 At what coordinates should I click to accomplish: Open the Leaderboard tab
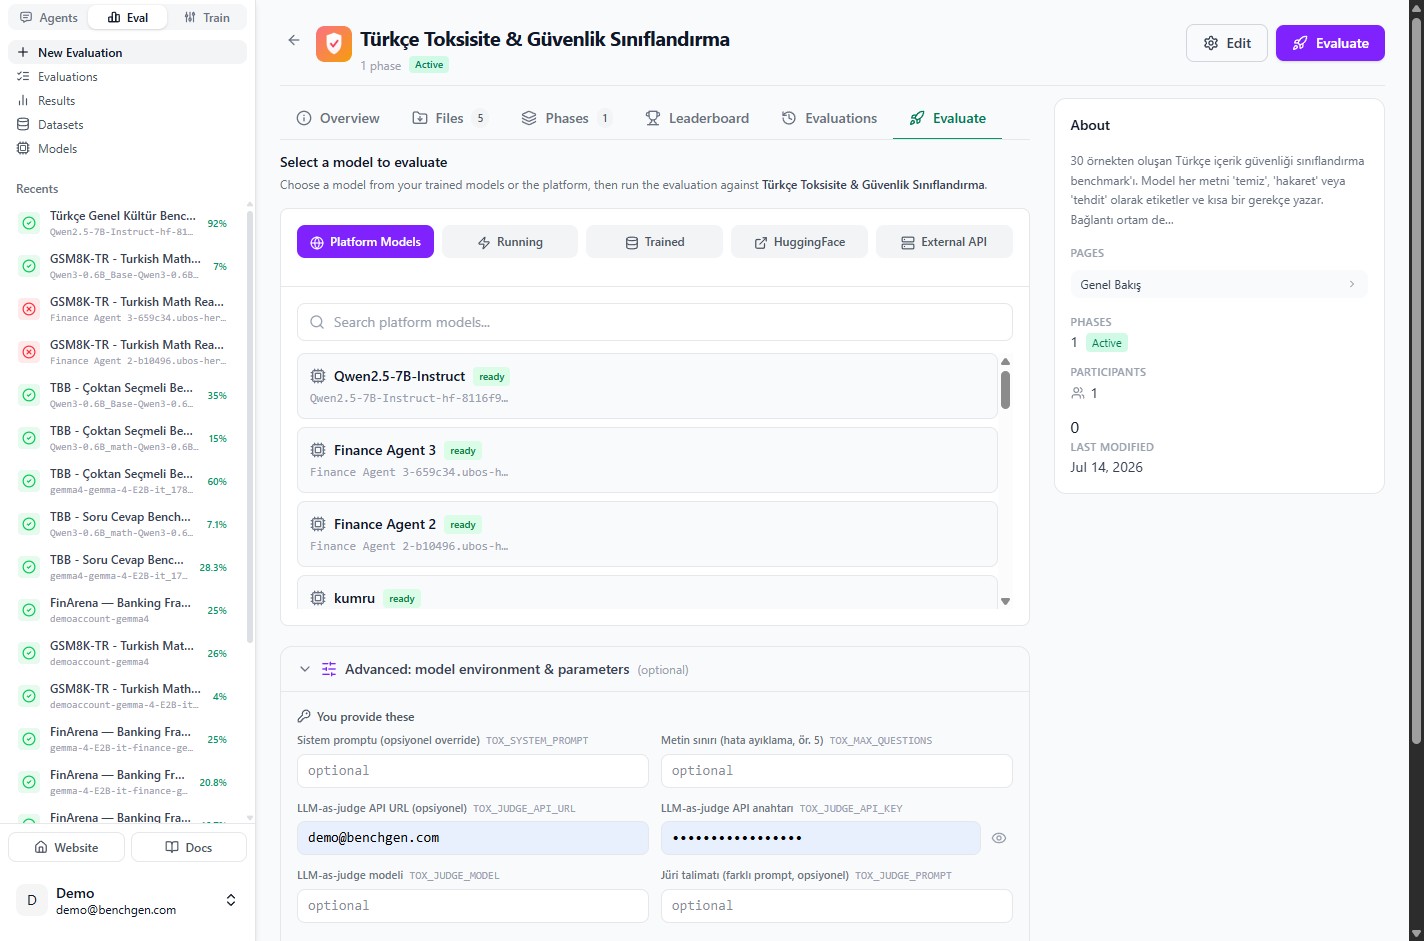(x=697, y=118)
